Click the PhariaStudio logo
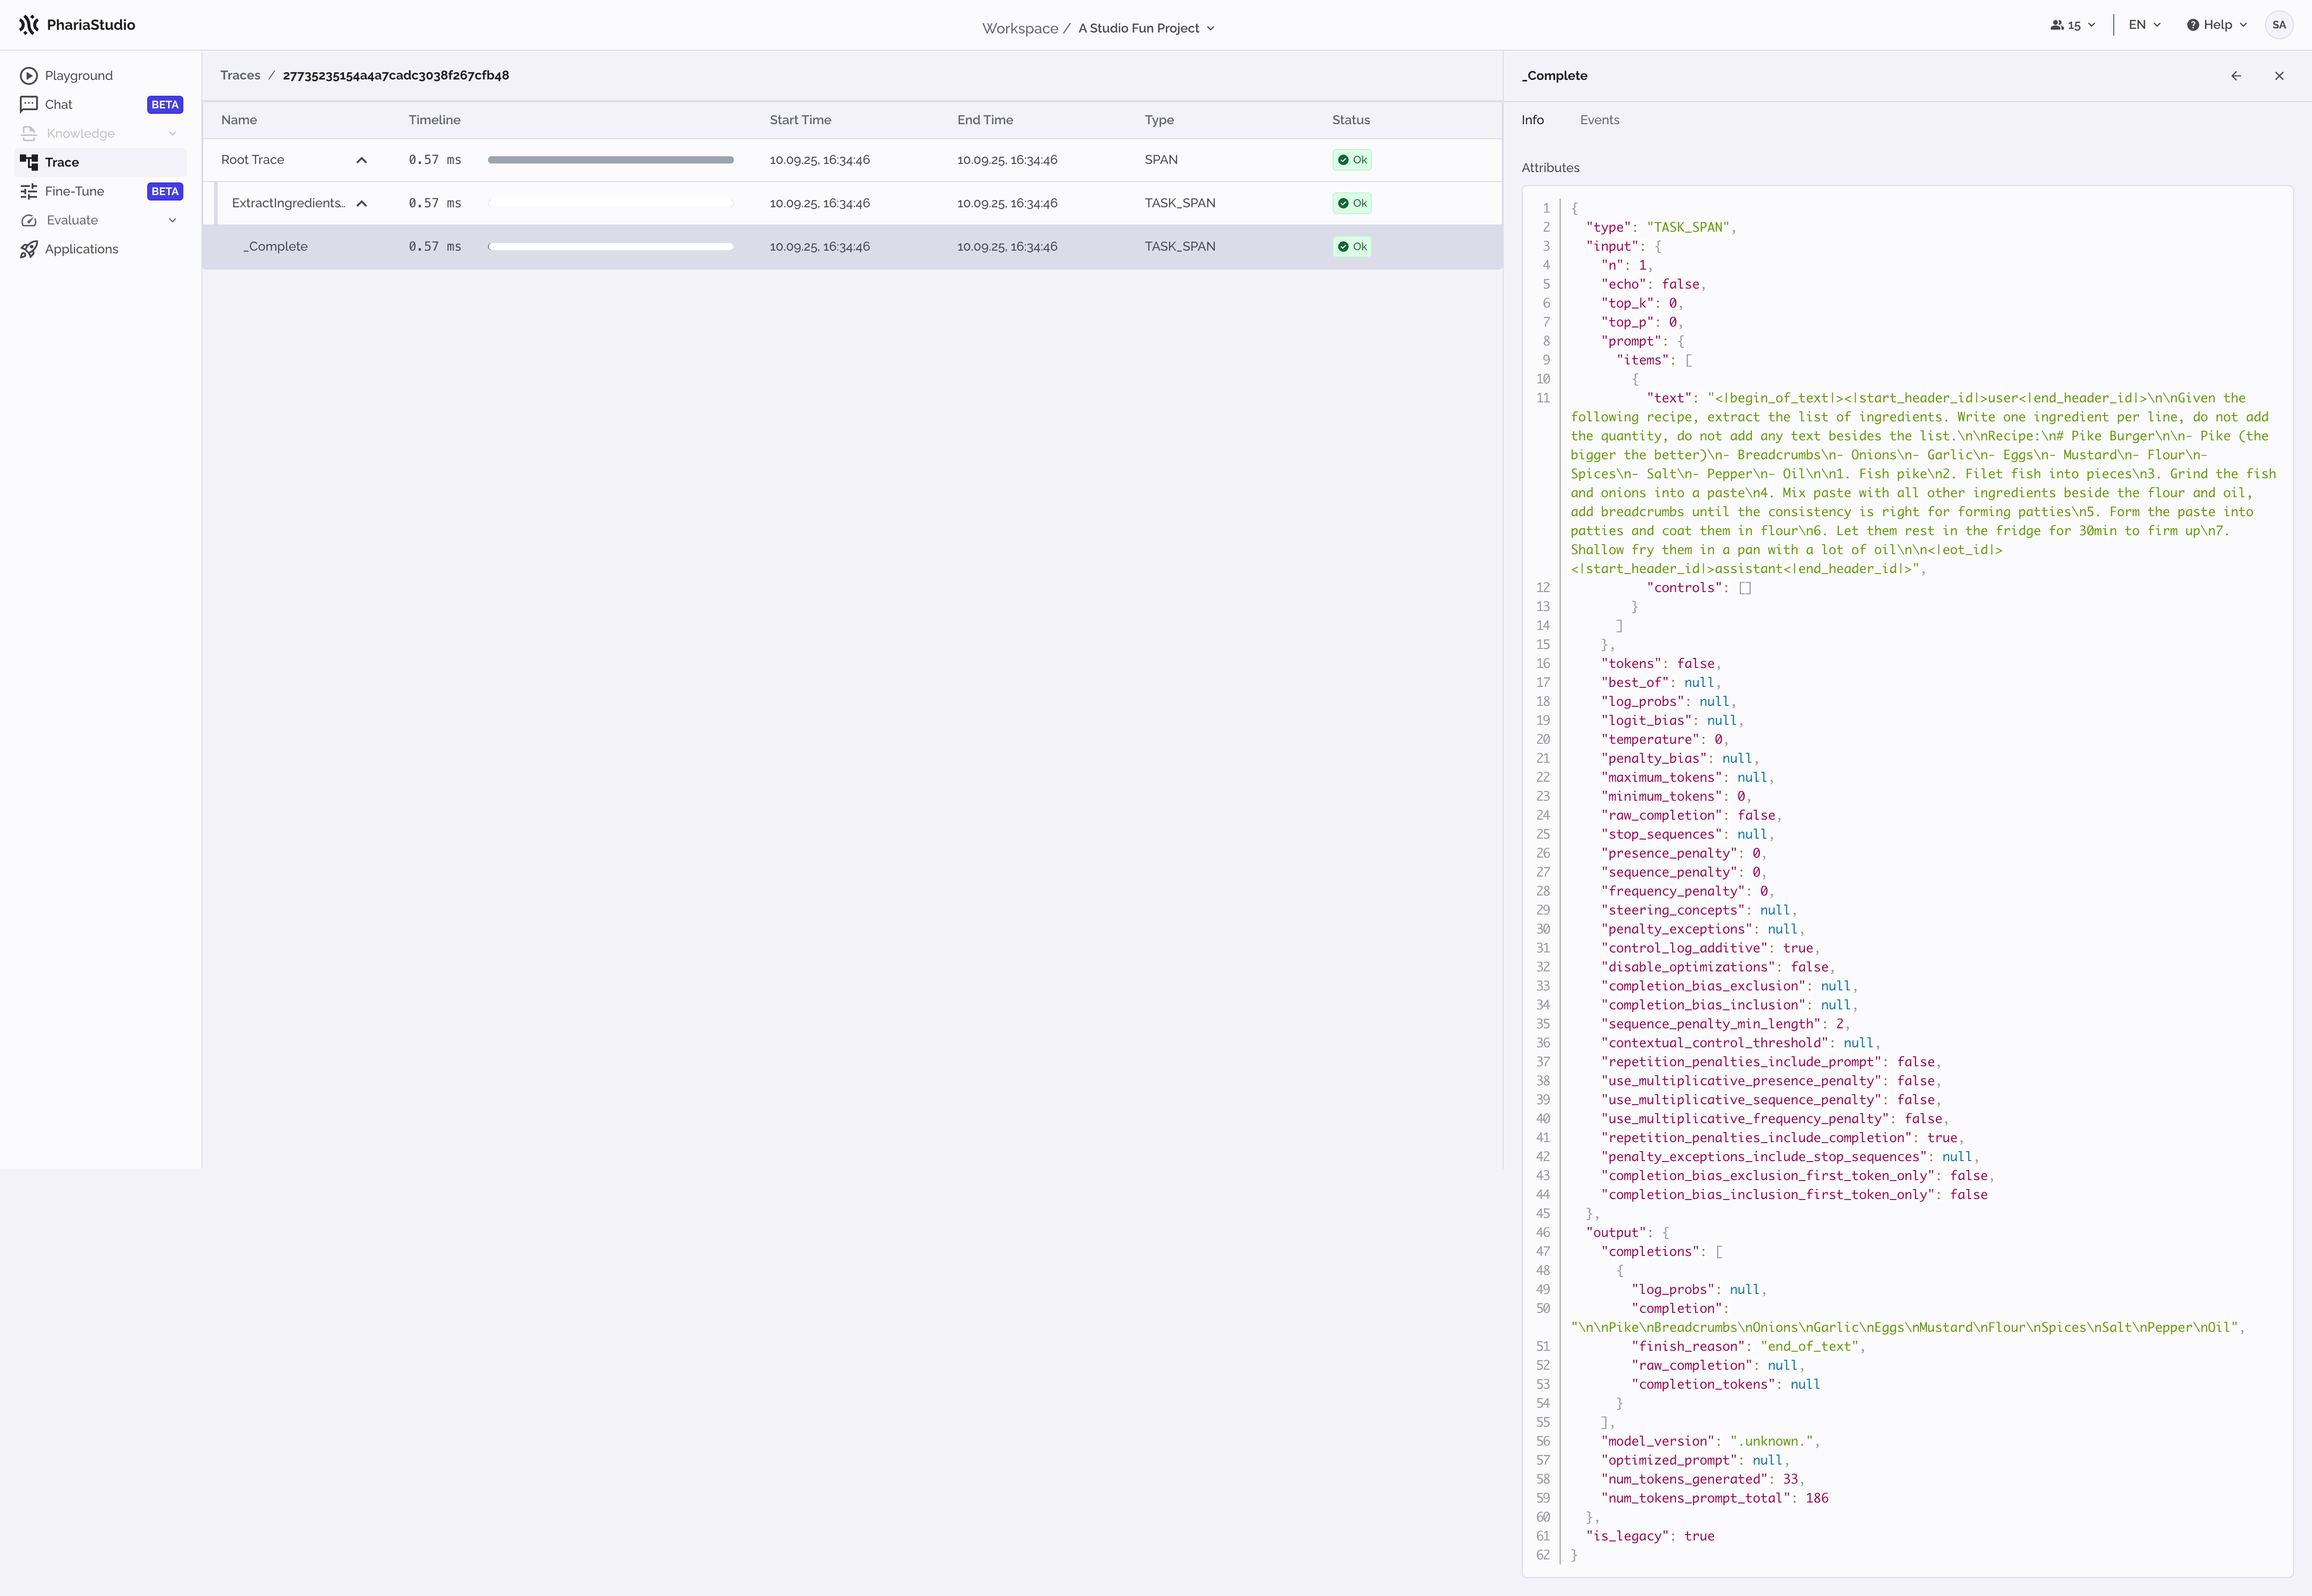This screenshot has width=2312, height=1596. 77,24
